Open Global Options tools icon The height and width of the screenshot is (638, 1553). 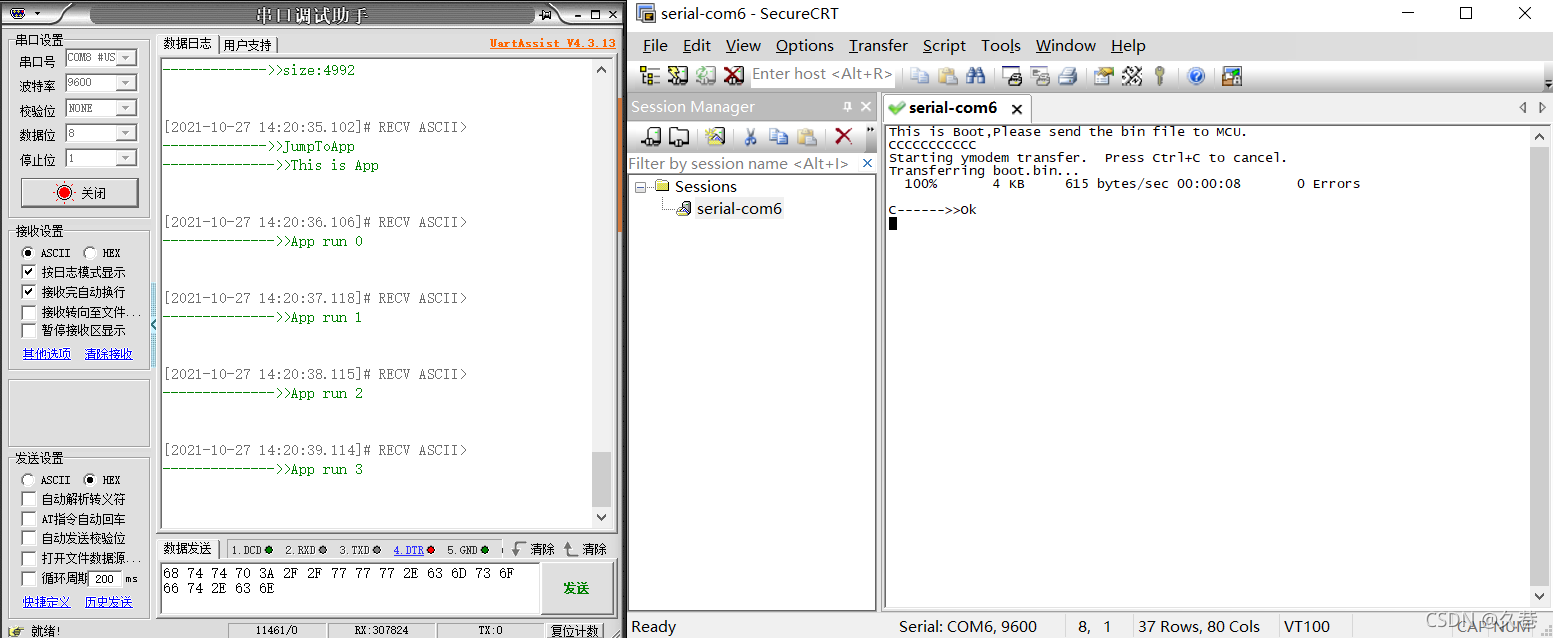coord(1132,75)
